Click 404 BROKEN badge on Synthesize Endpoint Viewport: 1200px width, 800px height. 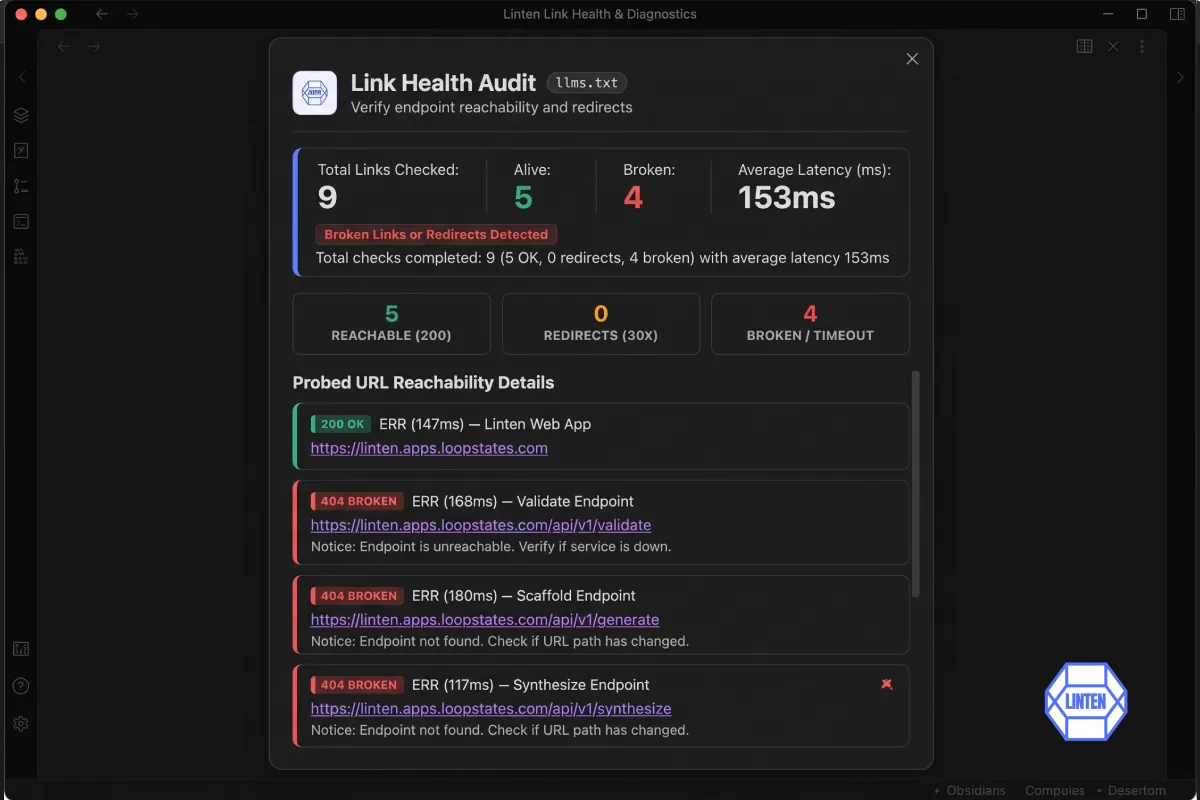(x=358, y=685)
